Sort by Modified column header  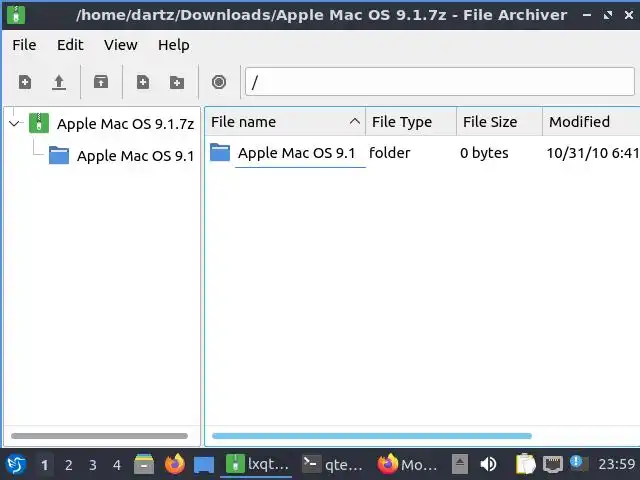tap(591, 122)
